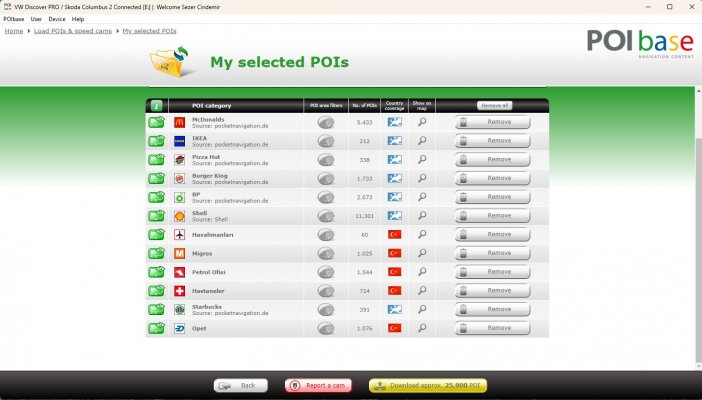Click the green folder icon for Shell
Screen dimensions: 702x400
click(156, 216)
